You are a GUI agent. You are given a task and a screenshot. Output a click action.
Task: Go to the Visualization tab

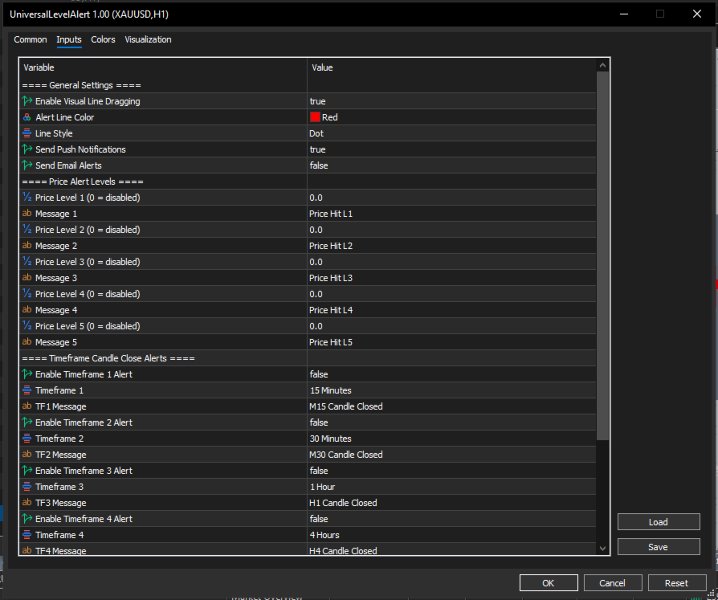pyautogui.click(x=148, y=39)
